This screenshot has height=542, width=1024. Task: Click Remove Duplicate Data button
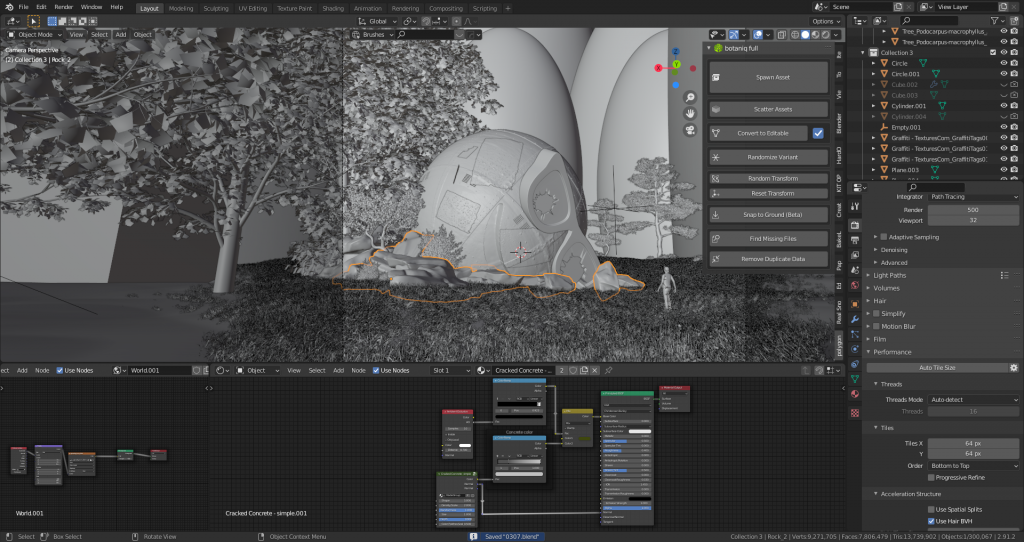click(x=769, y=259)
